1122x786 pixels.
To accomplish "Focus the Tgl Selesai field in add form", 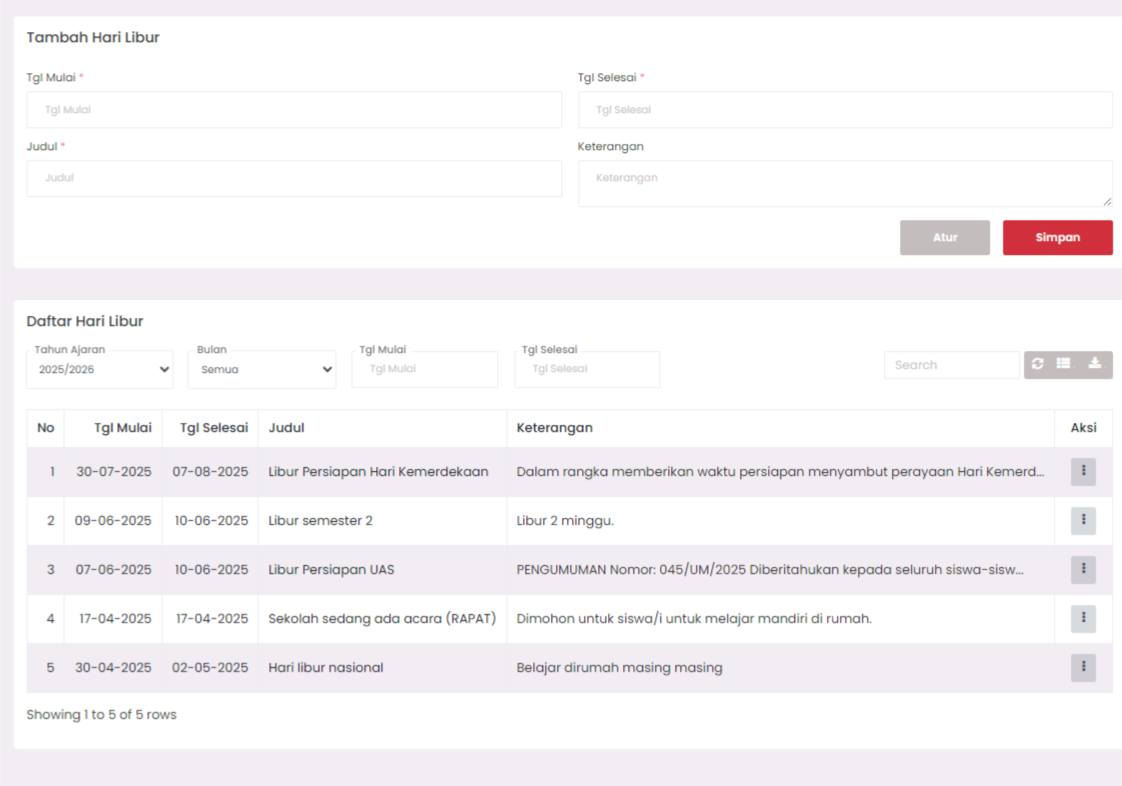I will pos(845,110).
